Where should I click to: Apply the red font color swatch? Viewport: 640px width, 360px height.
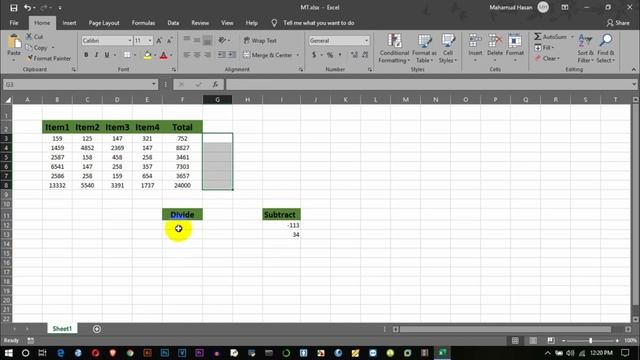tap(164, 55)
